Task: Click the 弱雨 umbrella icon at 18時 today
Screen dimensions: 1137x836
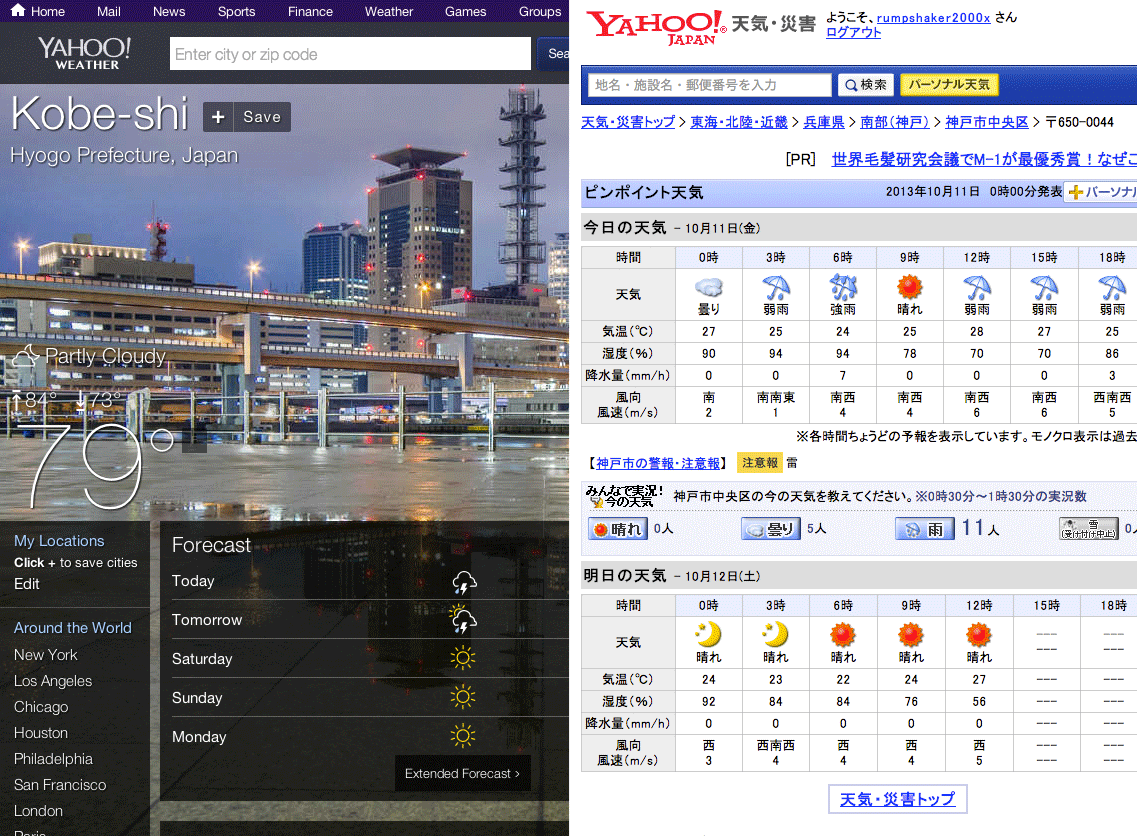Action: [x=1112, y=287]
